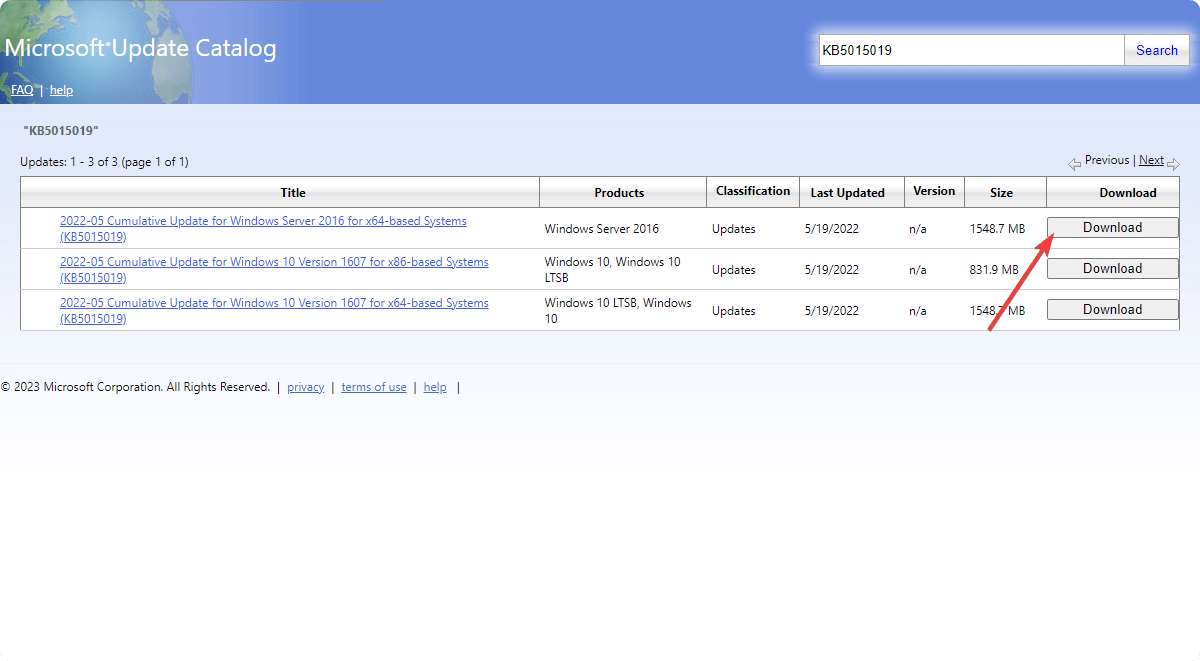Sort by the Version column header

tap(934, 191)
